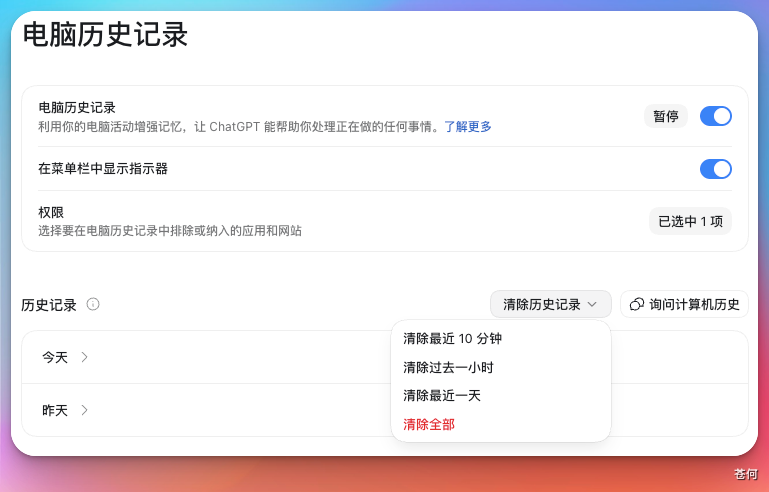
Task: Click the 在菜单栏中显示指示器 label text
Action: pyautogui.click(x=103, y=169)
